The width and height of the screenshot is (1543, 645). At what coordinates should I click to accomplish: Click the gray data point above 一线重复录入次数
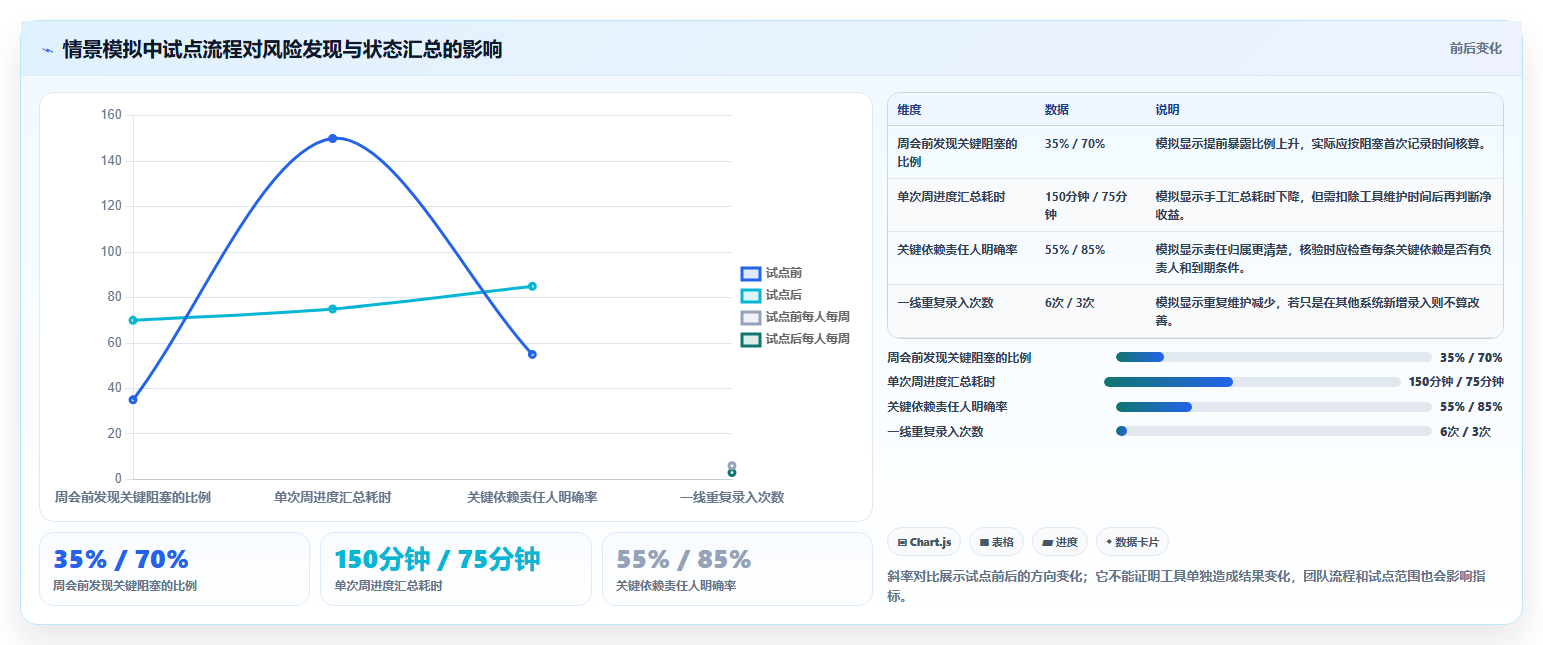[732, 466]
